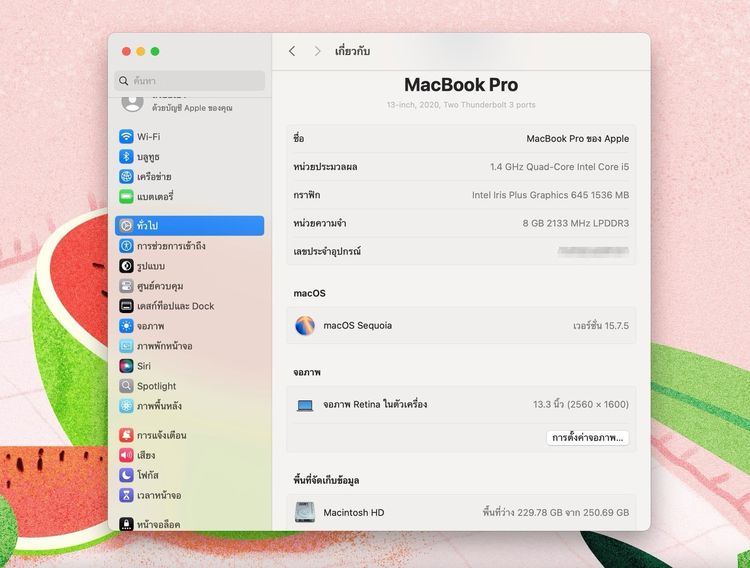This screenshot has height=568, width=750.
Task: Click the ชื่อ (name) row label
Action: click(299, 139)
